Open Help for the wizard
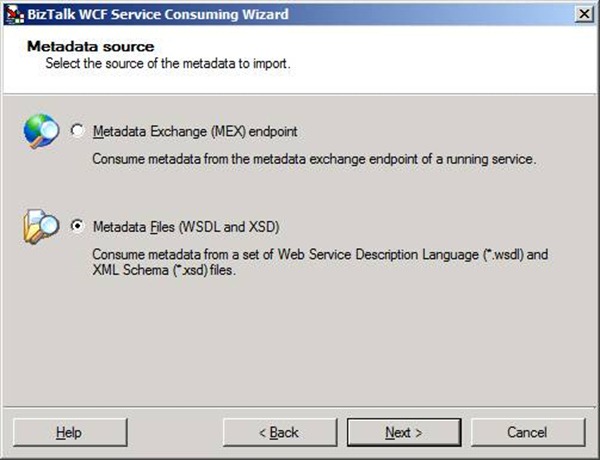This screenshot has height=460, width=600. [69, 432]
